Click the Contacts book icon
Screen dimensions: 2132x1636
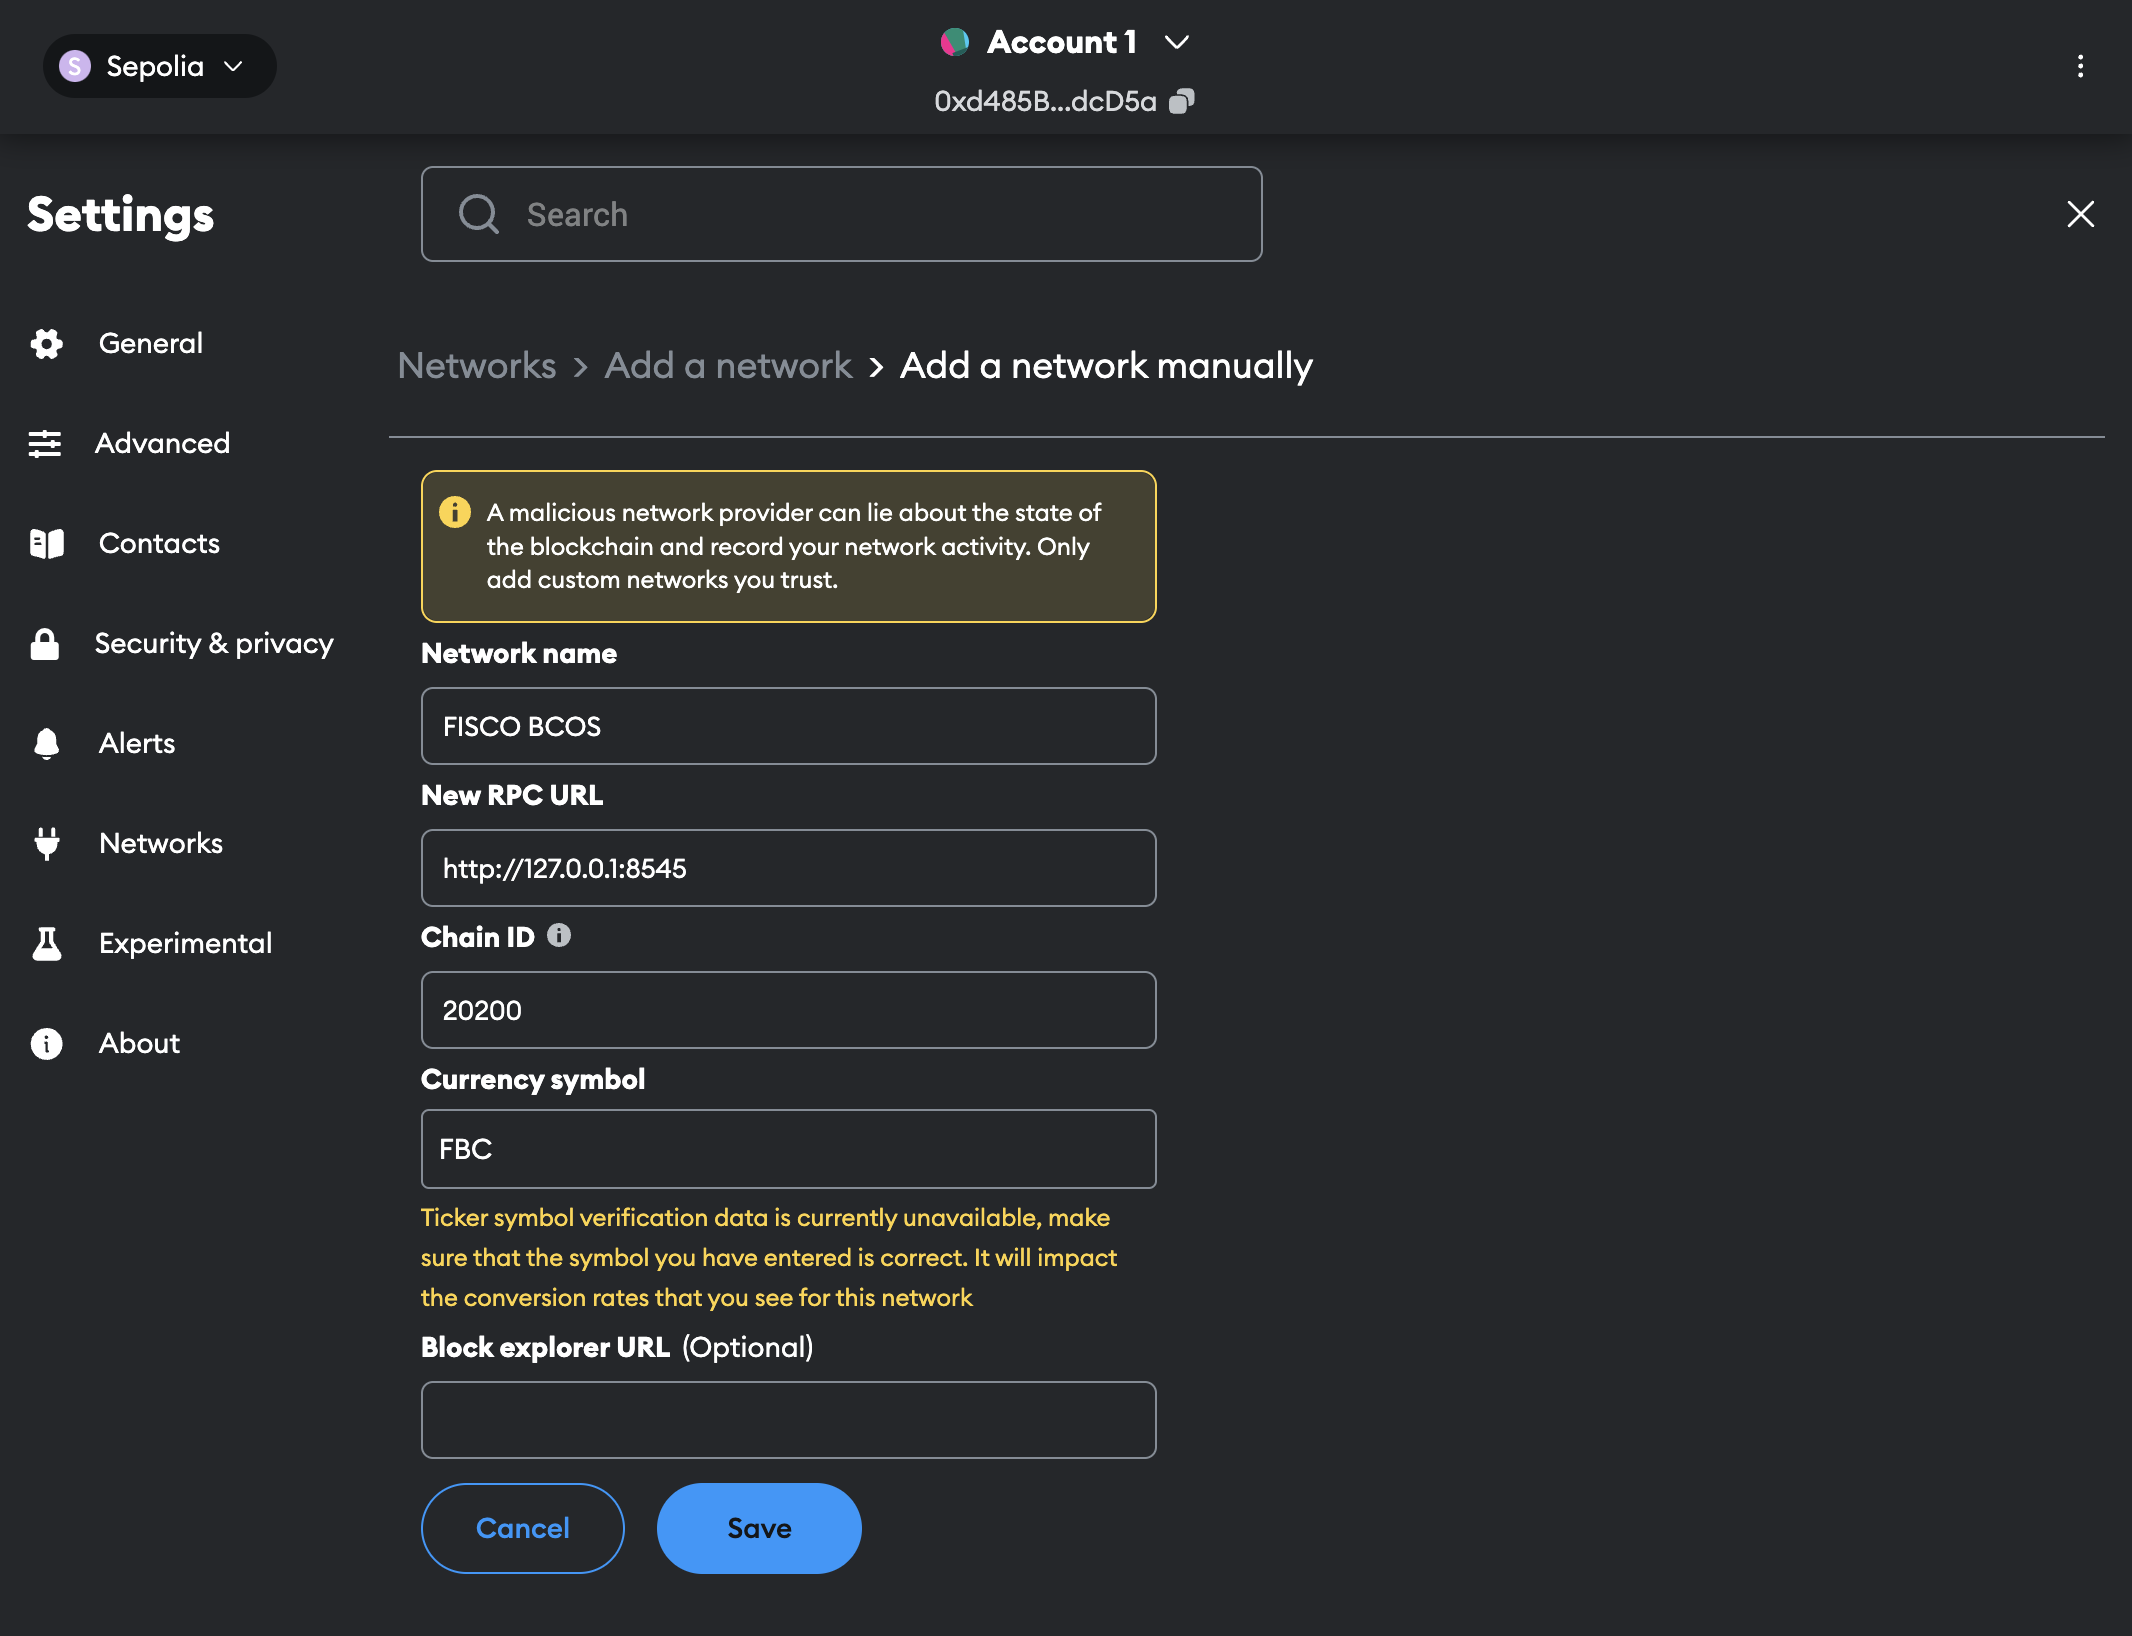46,544
